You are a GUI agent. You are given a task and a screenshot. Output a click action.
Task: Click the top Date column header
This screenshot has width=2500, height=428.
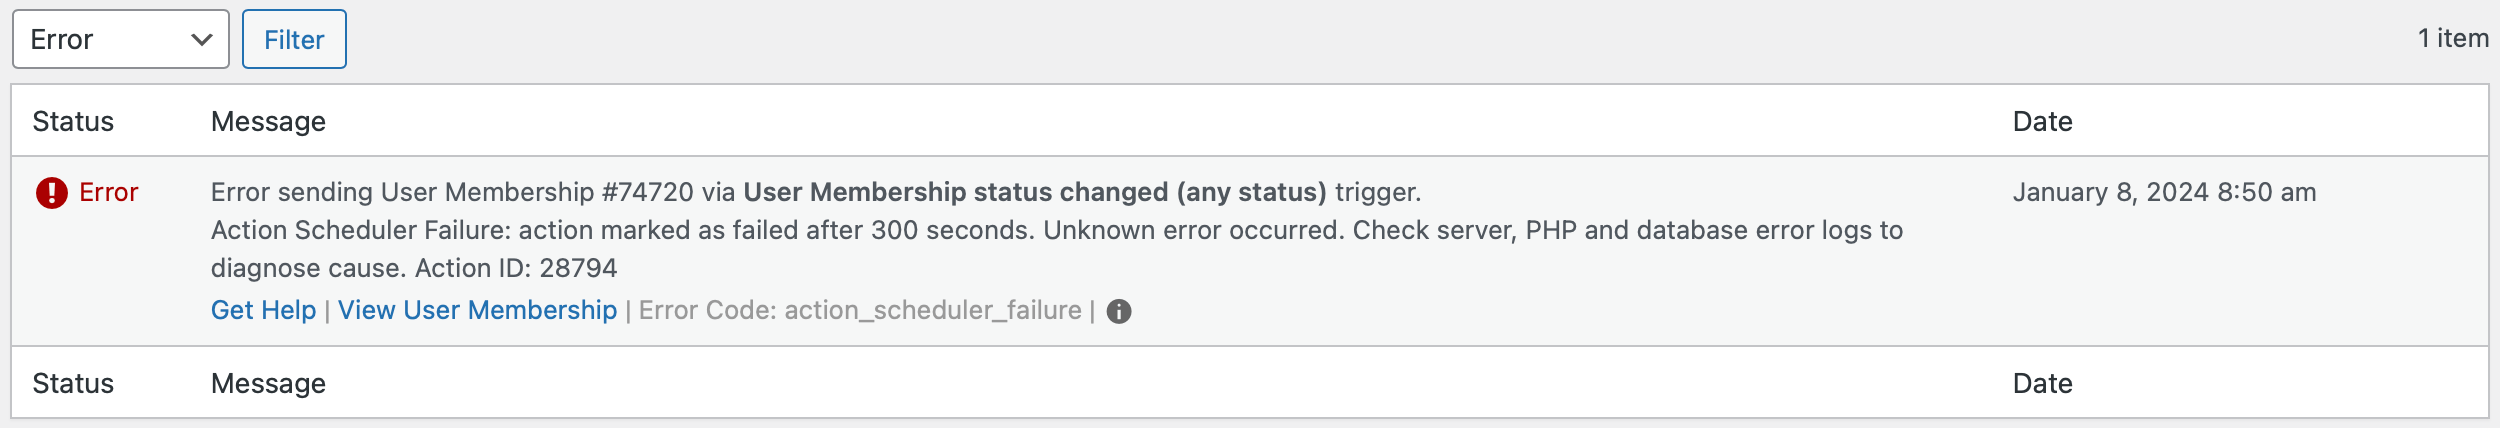coord(2042,122)
